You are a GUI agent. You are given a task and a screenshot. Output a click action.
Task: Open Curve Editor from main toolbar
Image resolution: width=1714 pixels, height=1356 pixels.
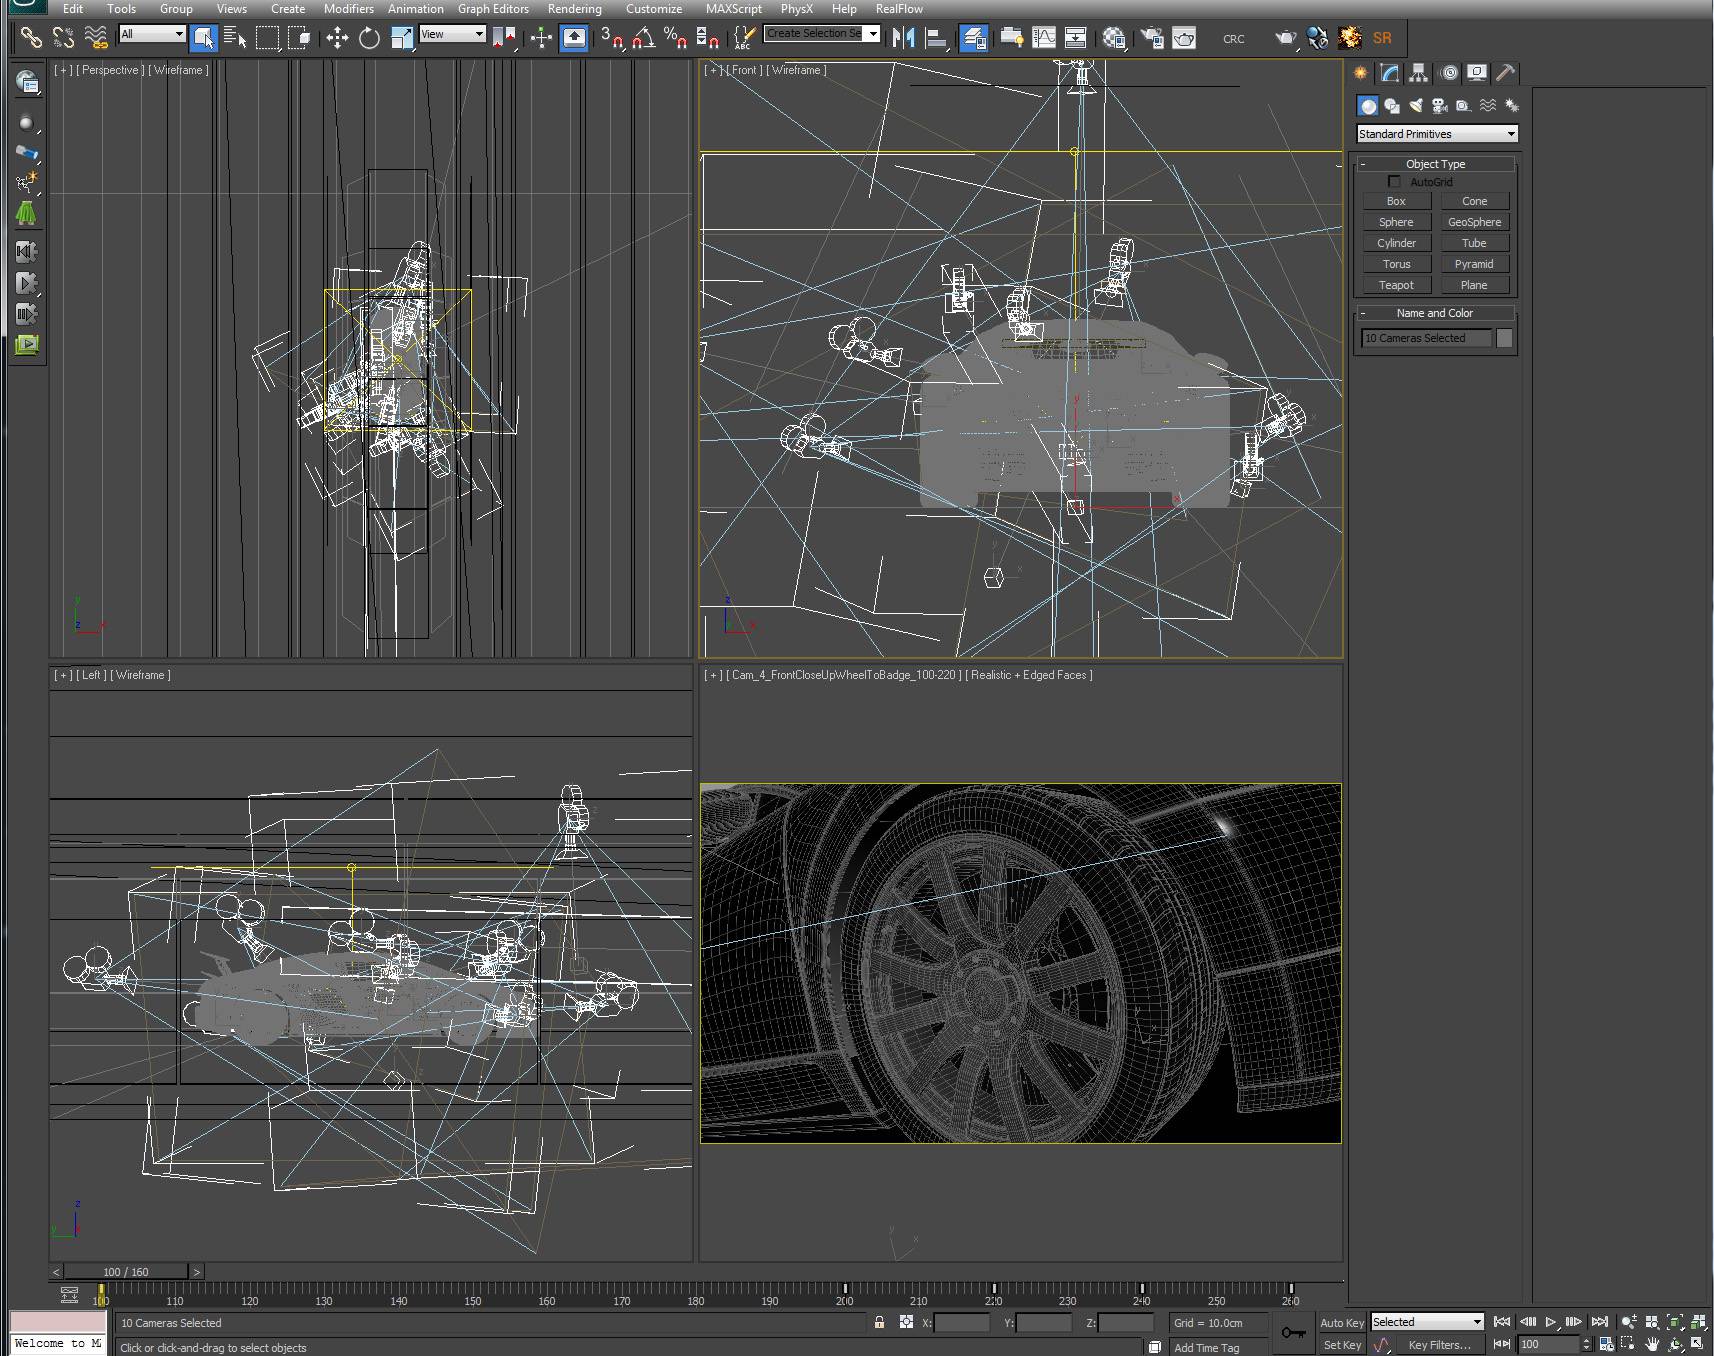1043,38
